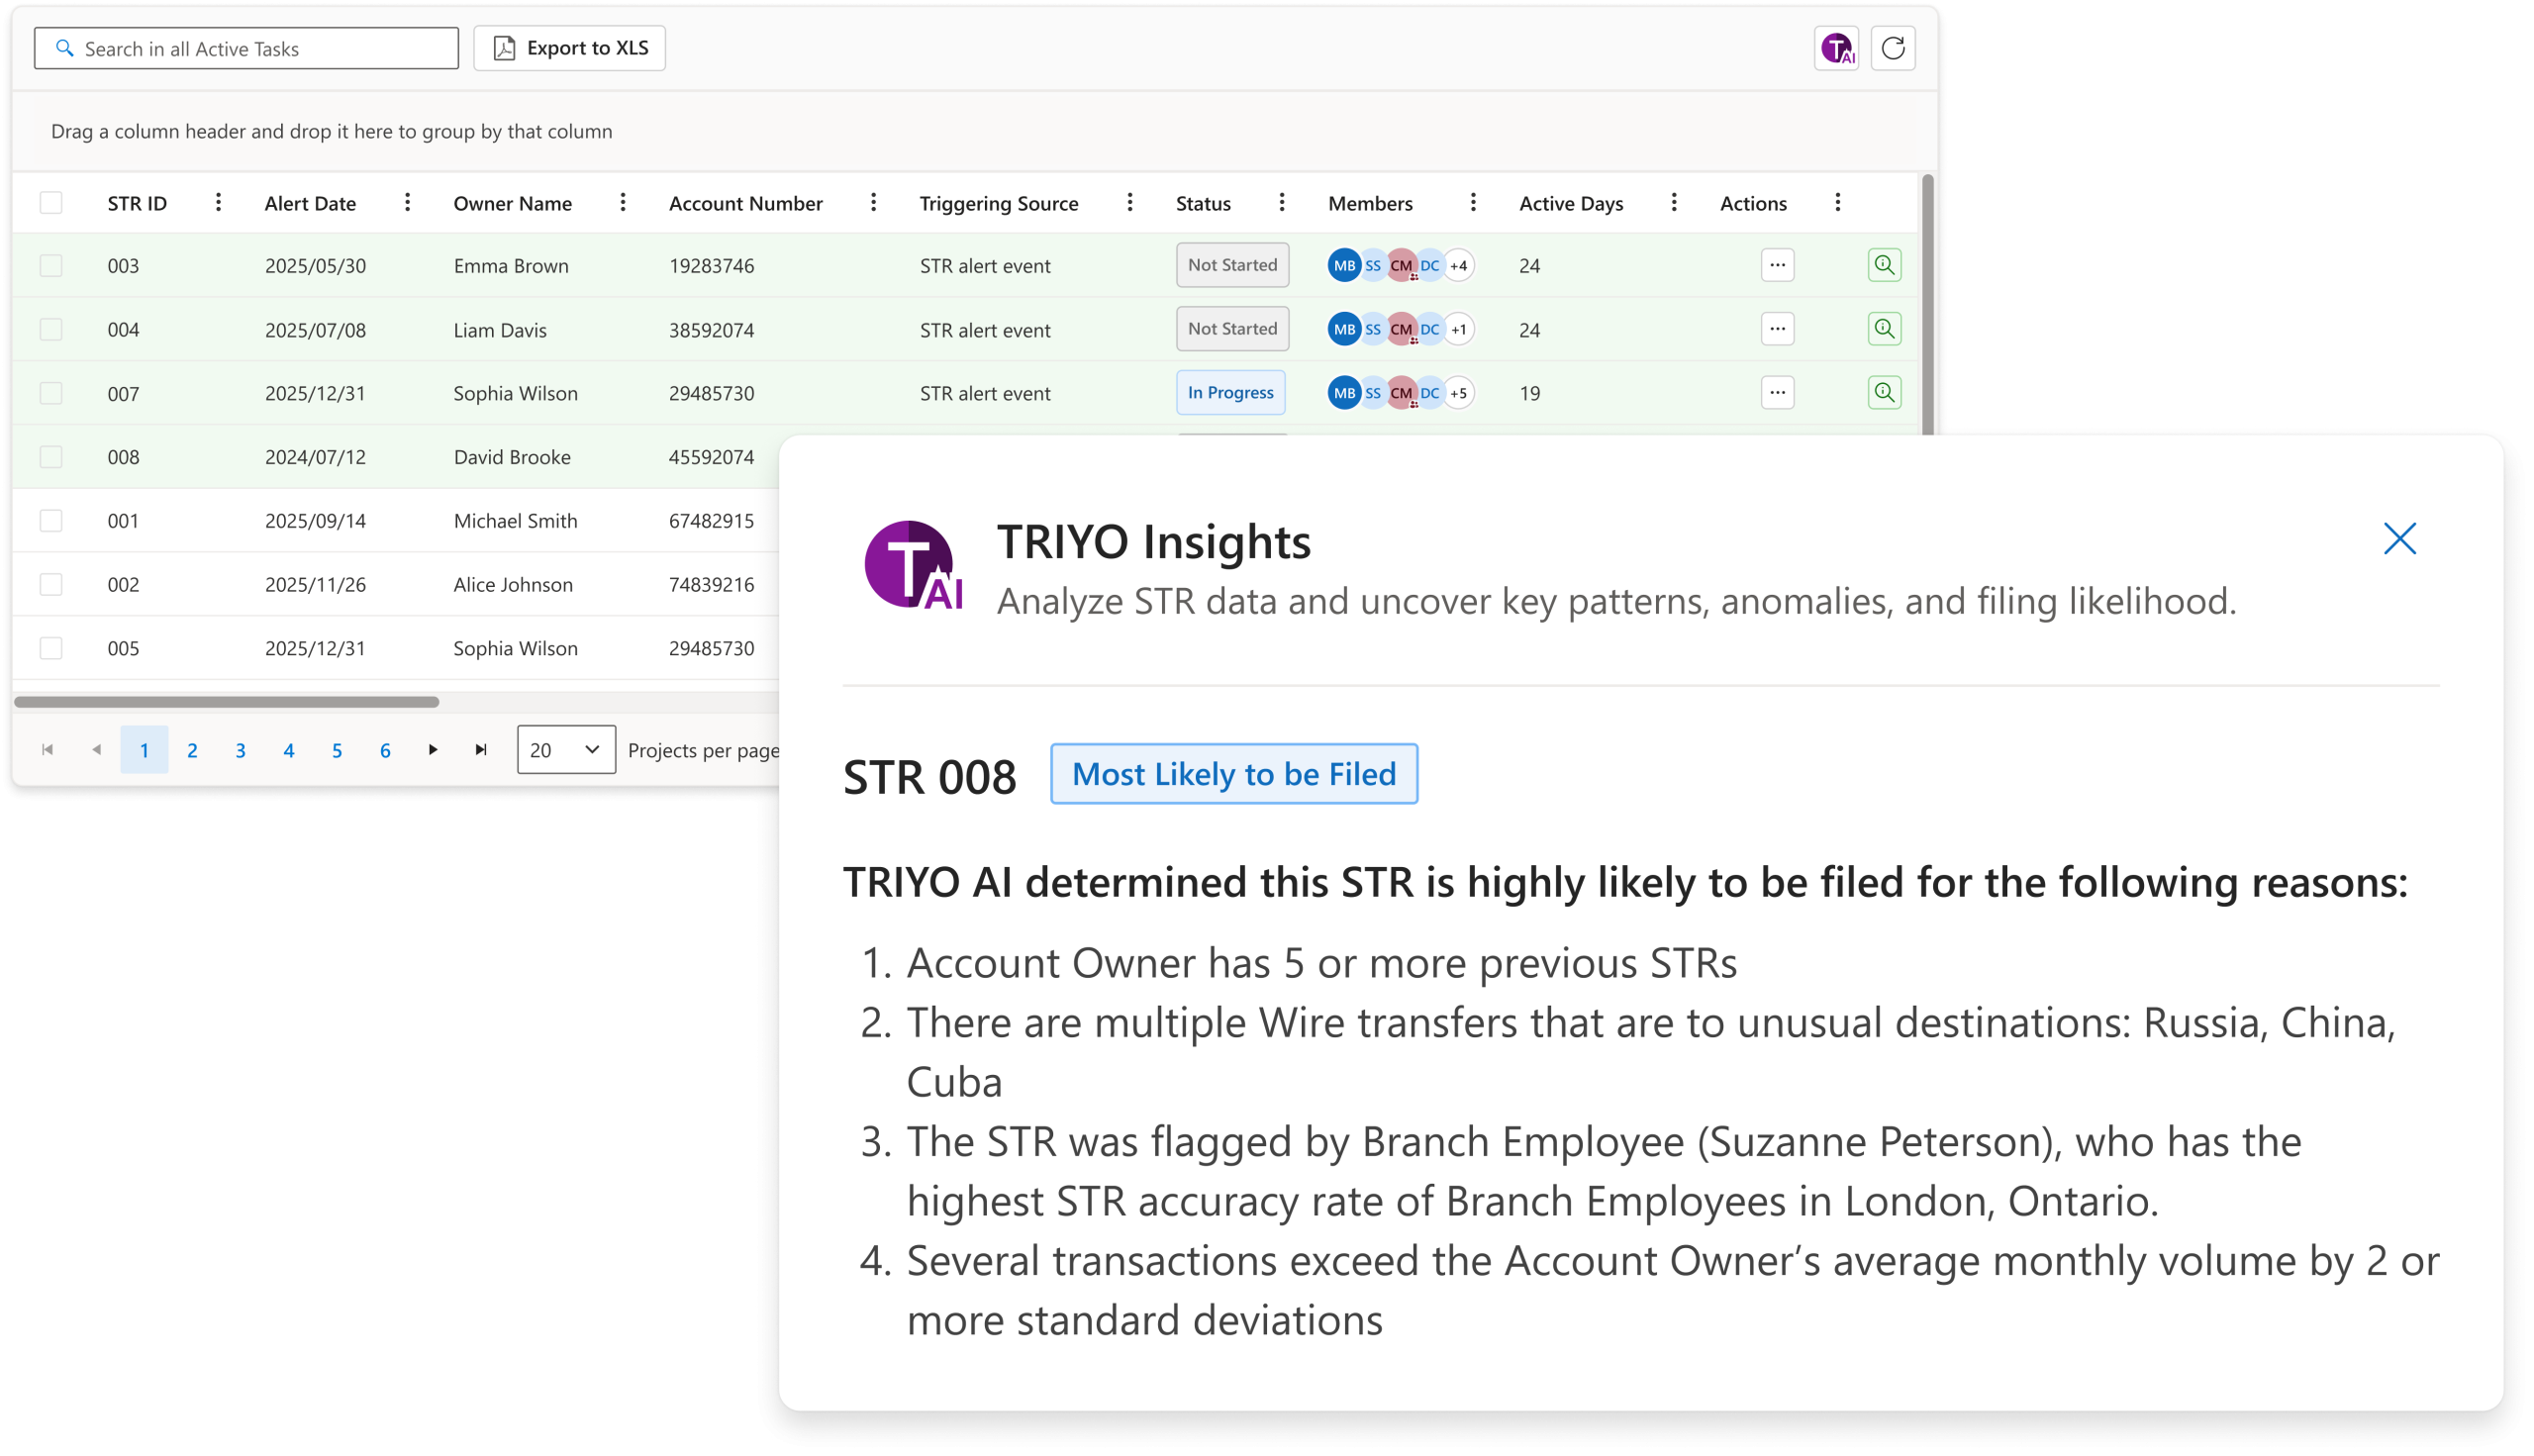
Task: Click Export to XLS button
Action: coord(570,48)
